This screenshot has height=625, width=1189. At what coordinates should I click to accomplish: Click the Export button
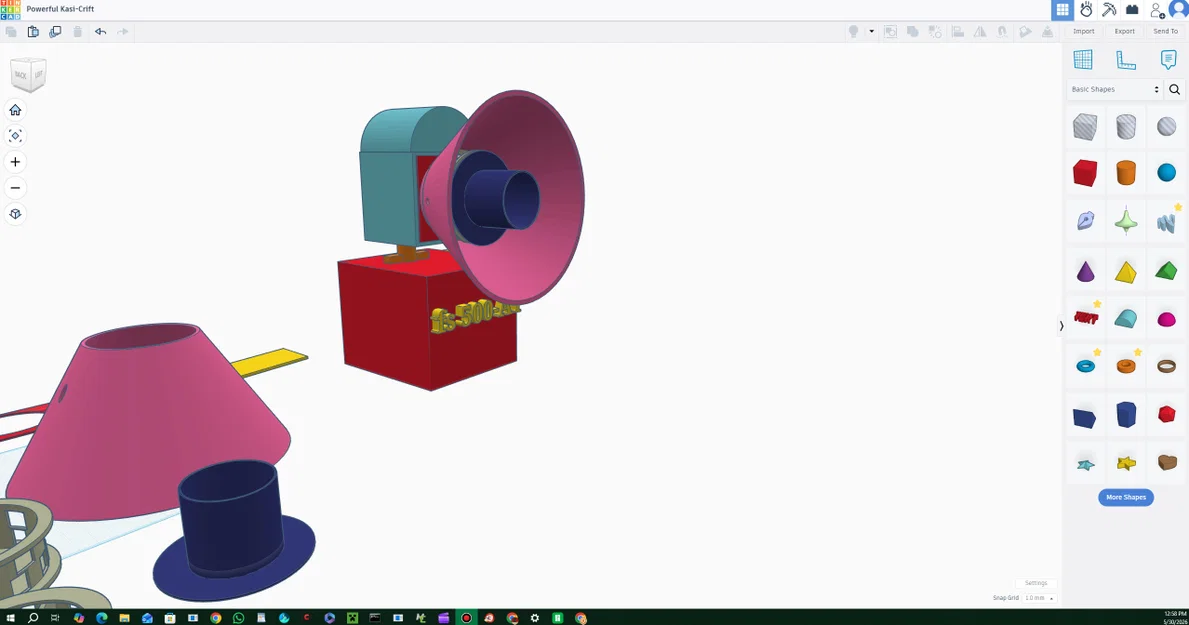tap(1125, 31)
